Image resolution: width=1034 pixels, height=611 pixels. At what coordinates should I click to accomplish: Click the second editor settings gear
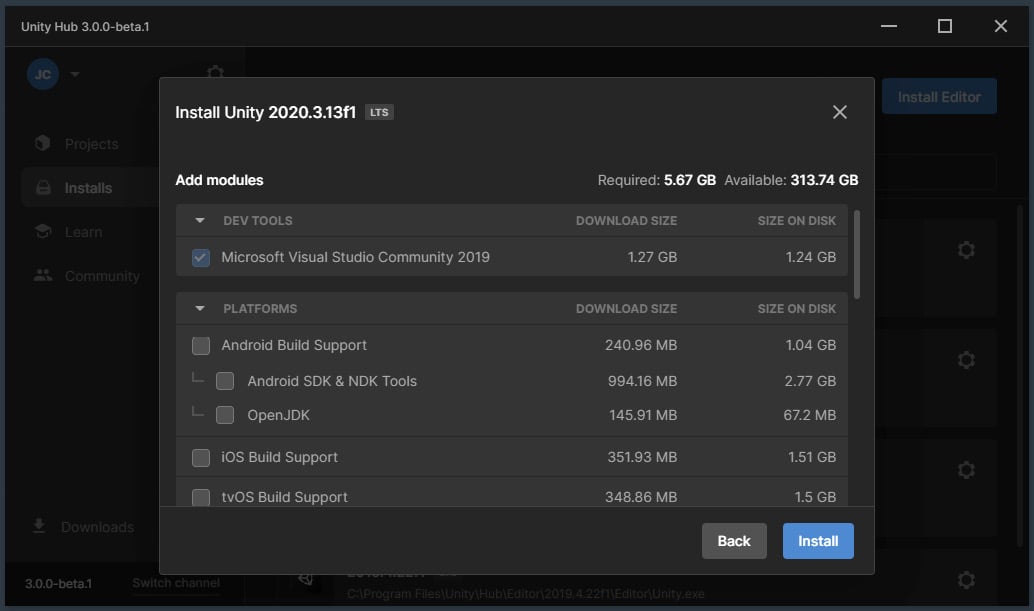point(966,360)
